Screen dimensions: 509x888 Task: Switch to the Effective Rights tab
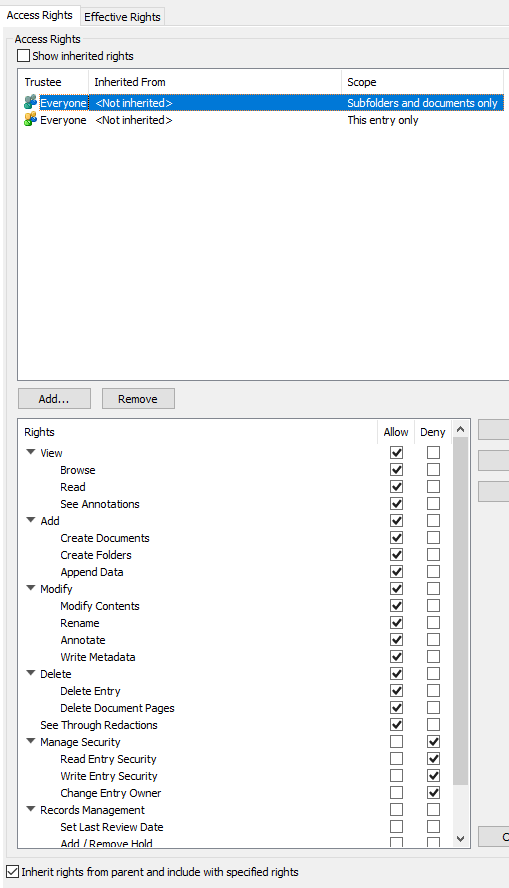click(x=122, y=16)
